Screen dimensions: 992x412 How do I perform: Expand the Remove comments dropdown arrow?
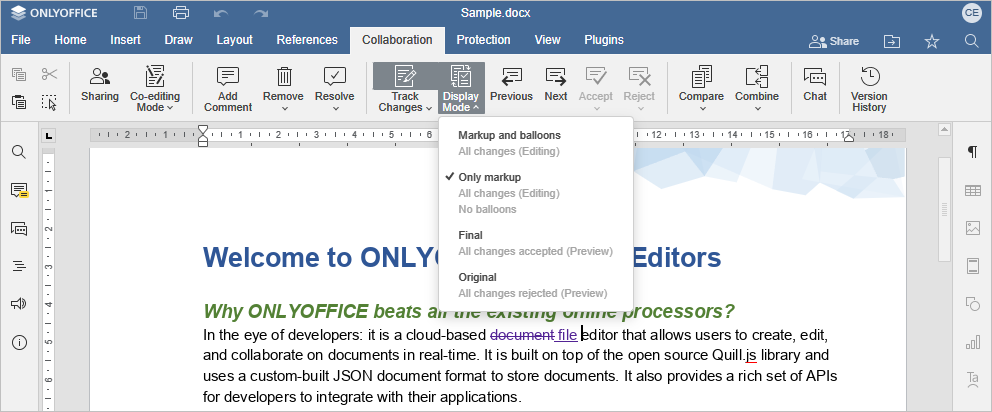click(x=284, y=108)
